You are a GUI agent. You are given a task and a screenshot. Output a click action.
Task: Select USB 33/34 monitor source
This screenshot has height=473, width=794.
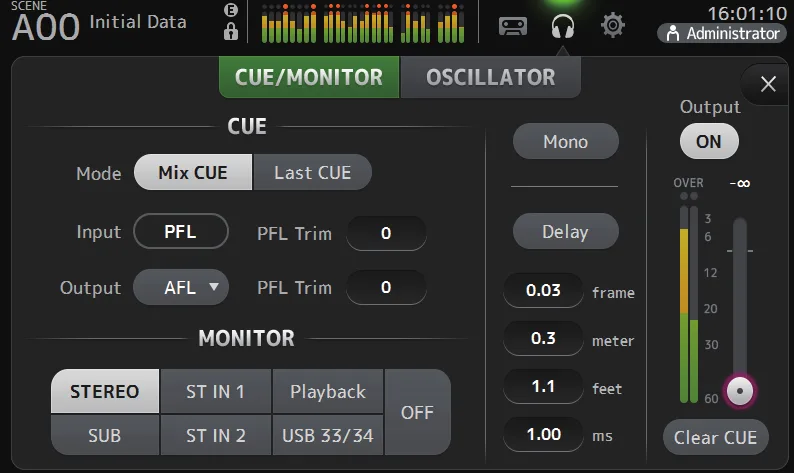point(328,435)
